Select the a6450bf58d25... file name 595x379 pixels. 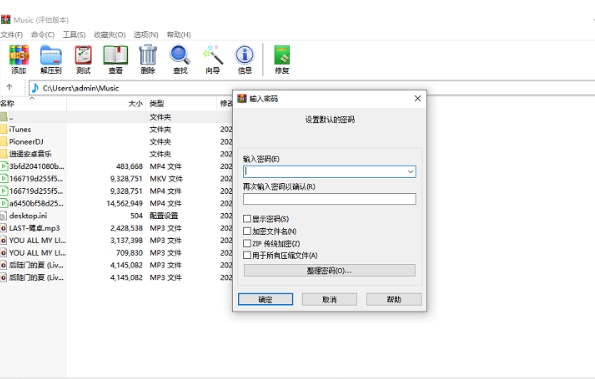36,203
